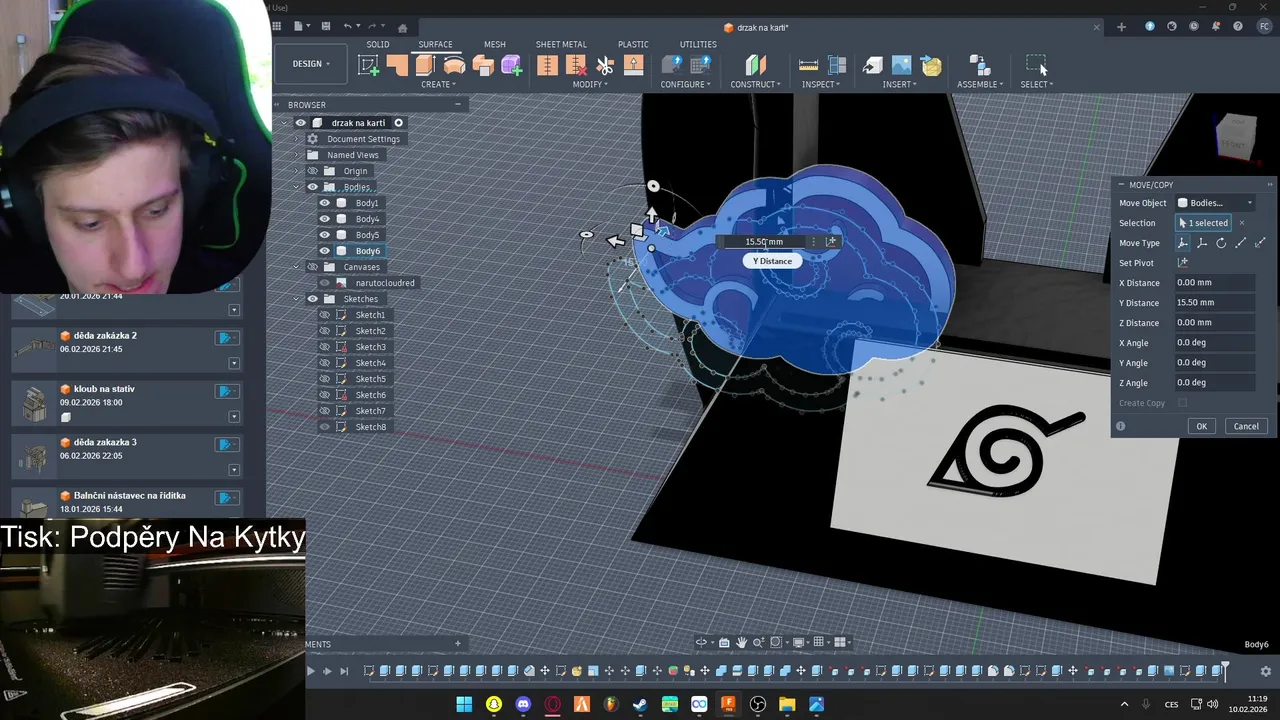Click the Y Distance field in dialog
The width and height of the screenshot is (1280, 720).
[1215, 303]
